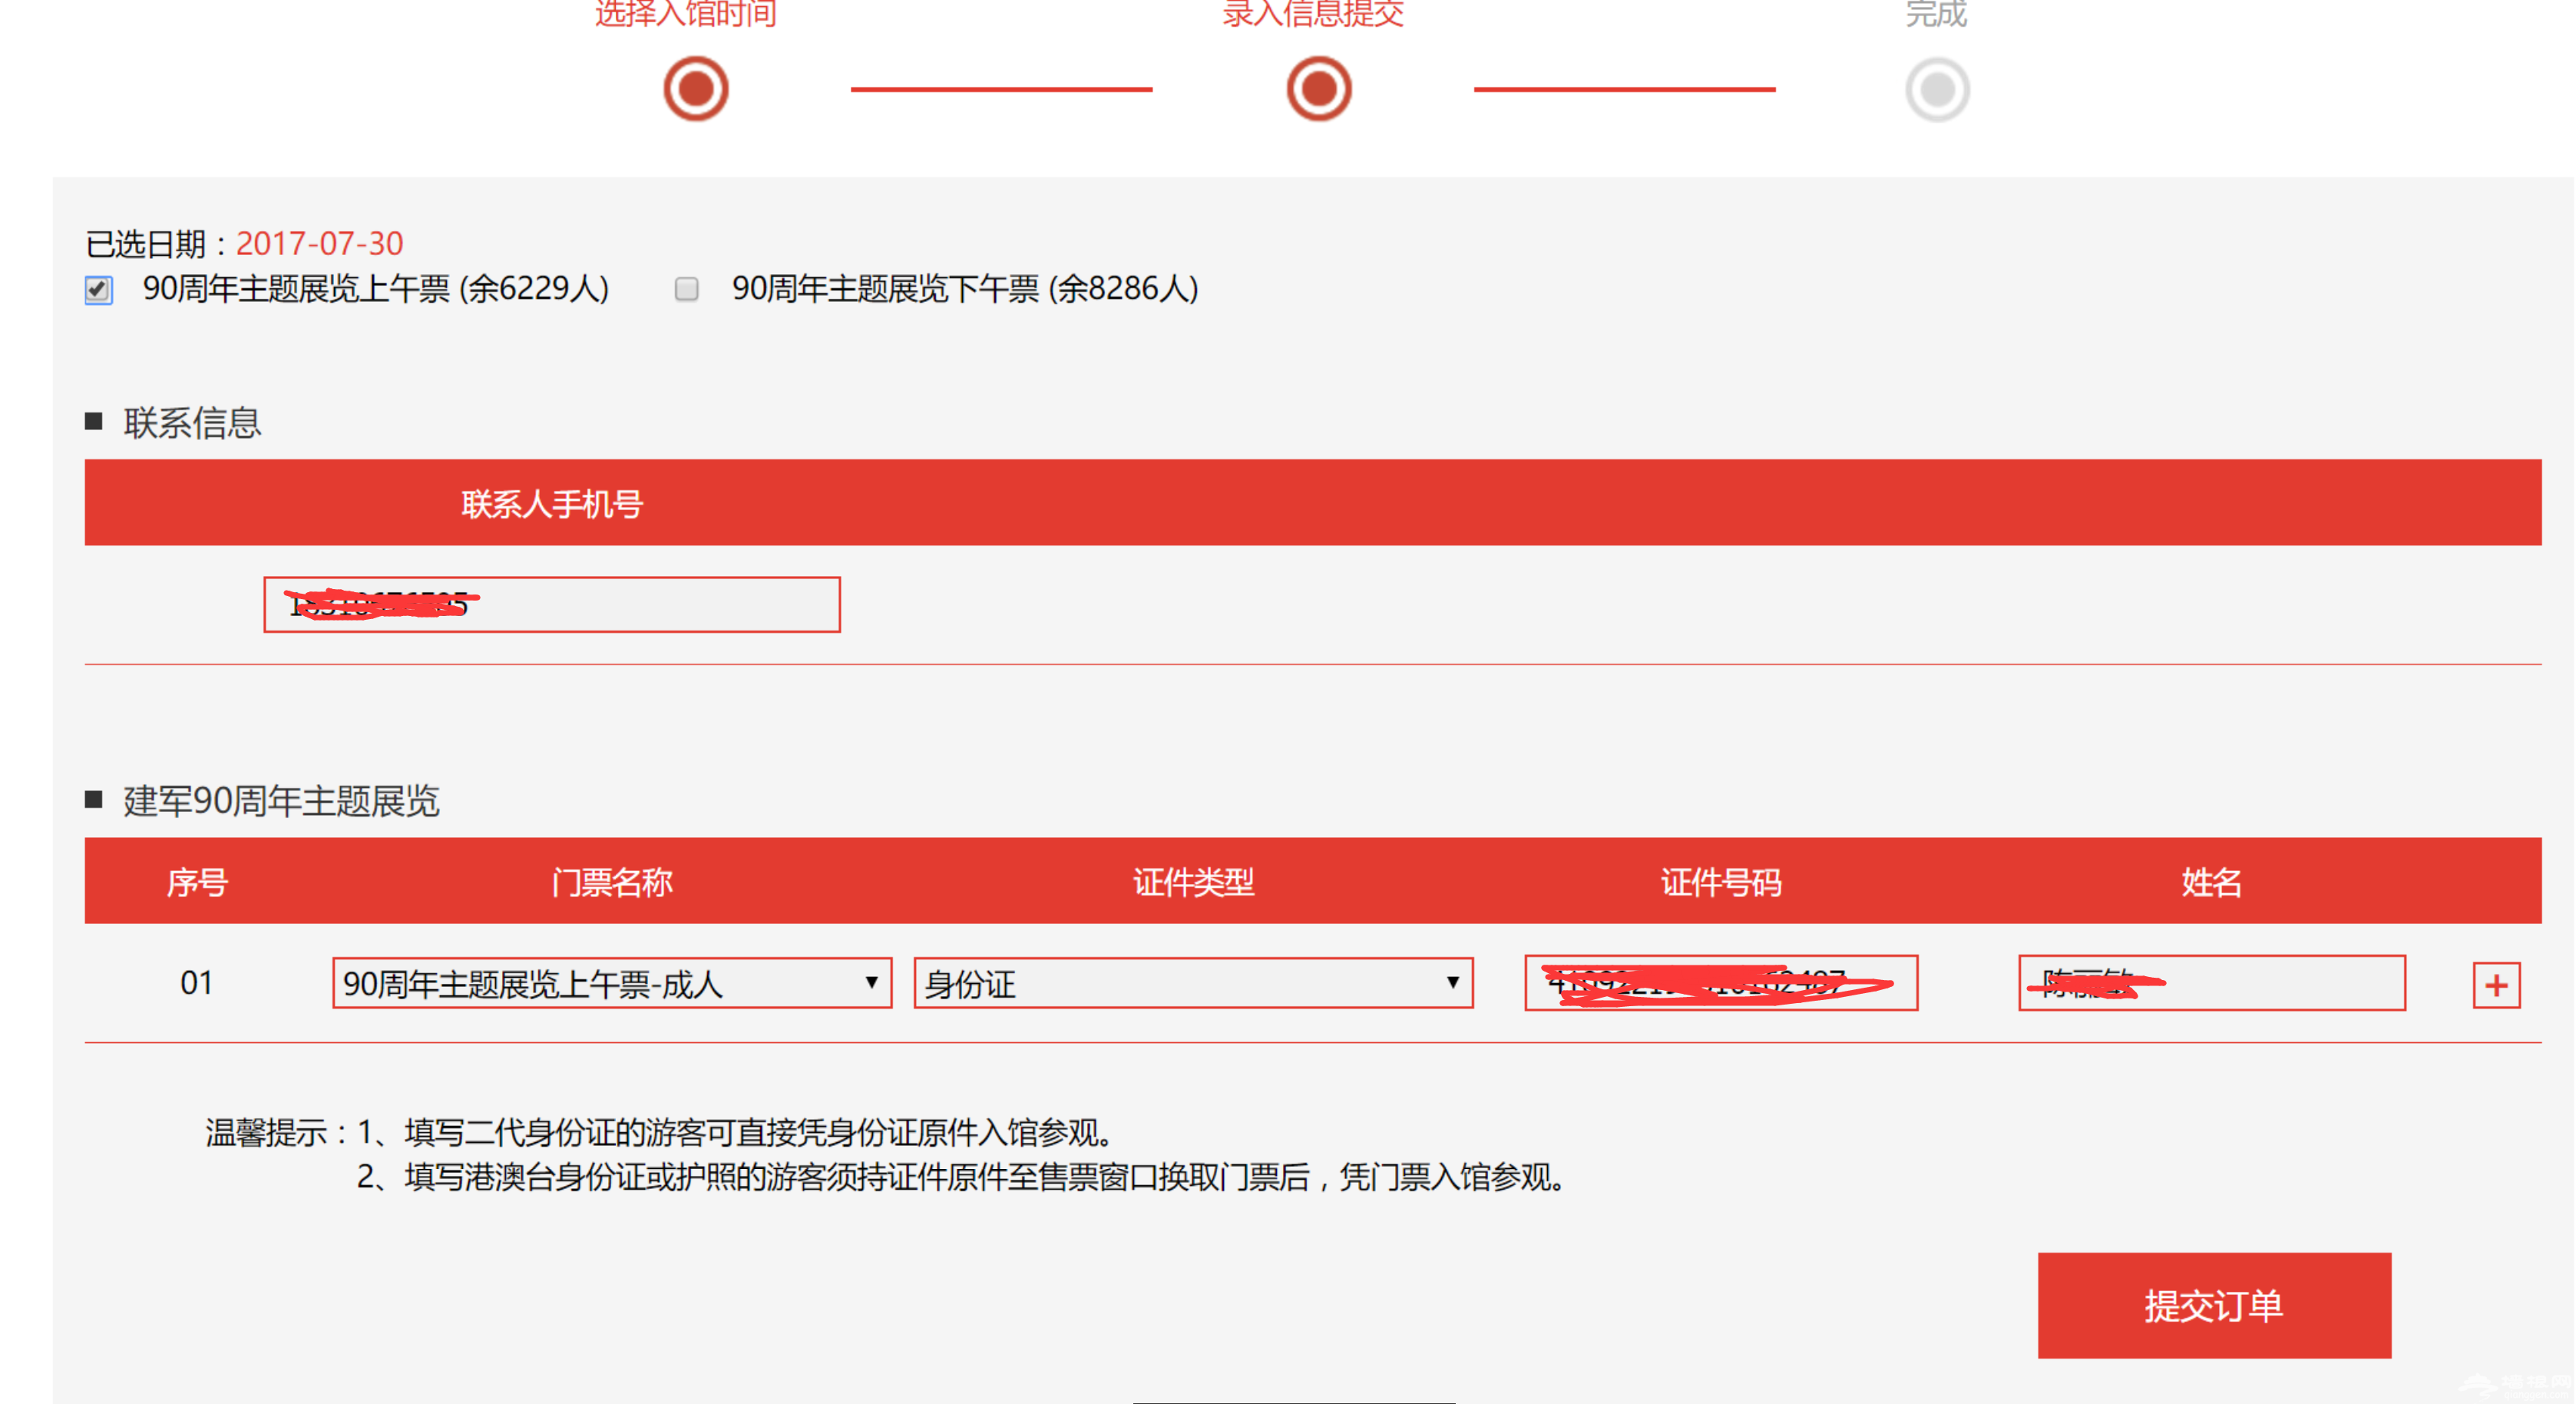Click the 选择入馆时间 step circle
Image resolution: width=2576 pixels, height=1404 pixels.
(696, 89)
